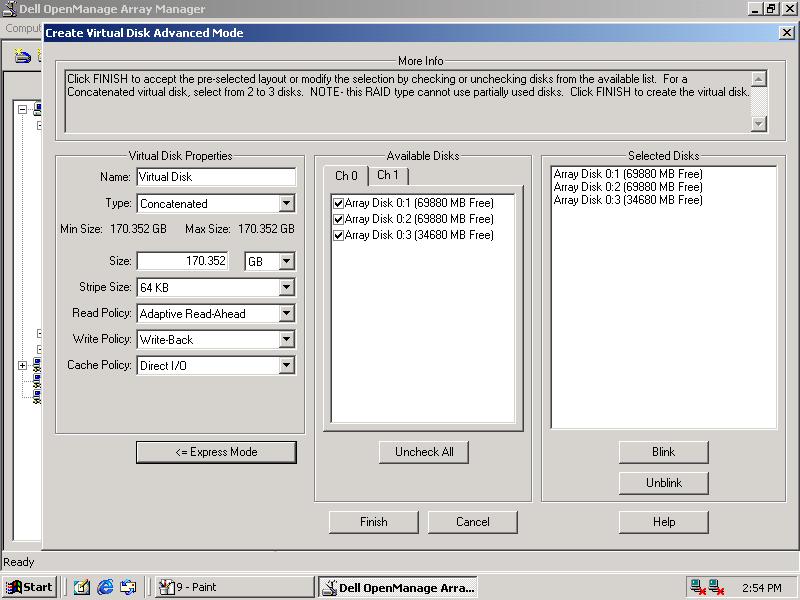The image size is (800, 600).
Task: Click the Unblink button
Action: [x=663, y=483]
